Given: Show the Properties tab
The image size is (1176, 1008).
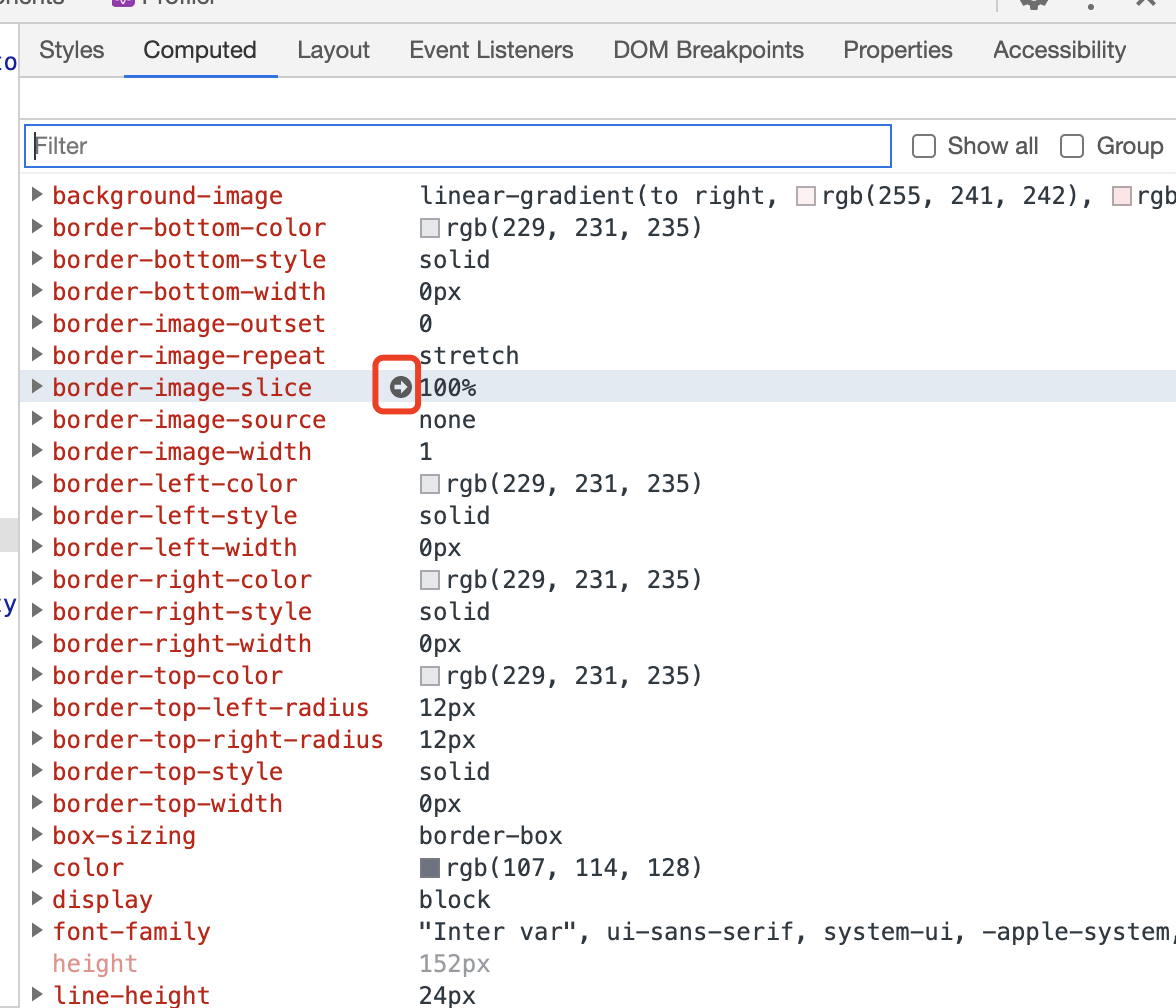Looking at the screenshot, I should pos(898,50).
